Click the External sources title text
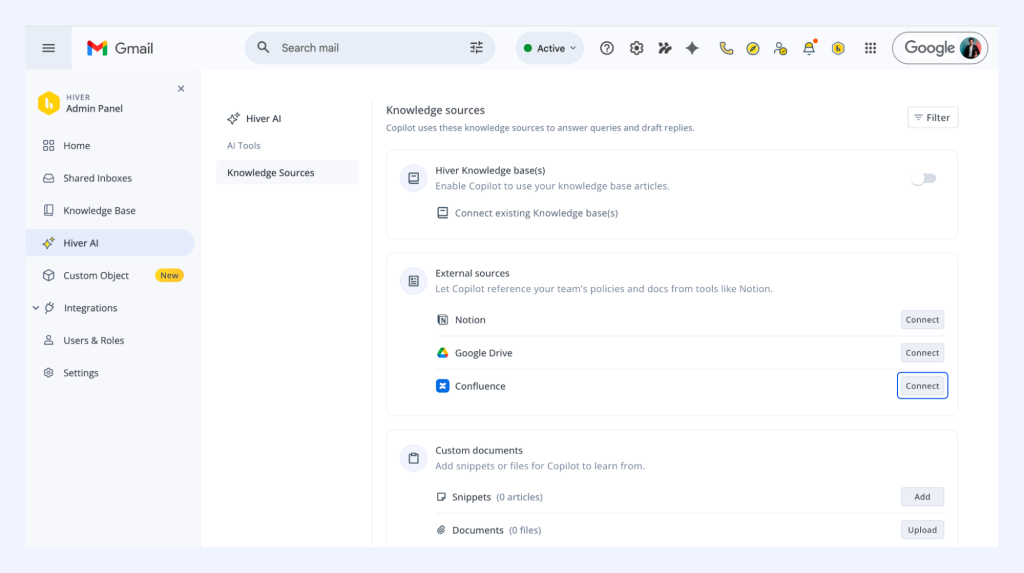This screenshot has height=573, width=1024. coord(472,273)
